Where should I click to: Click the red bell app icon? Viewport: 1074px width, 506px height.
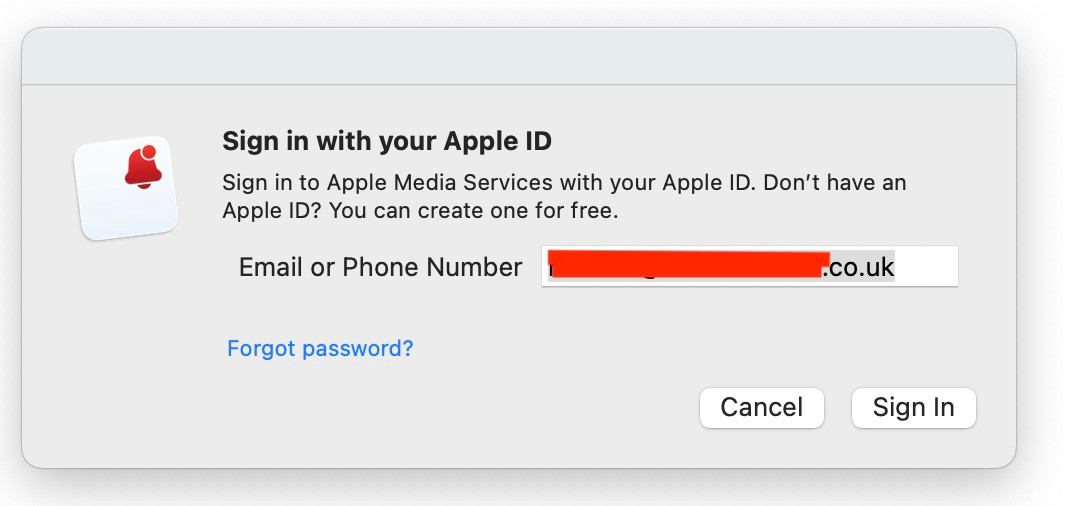tap(142, 170)
